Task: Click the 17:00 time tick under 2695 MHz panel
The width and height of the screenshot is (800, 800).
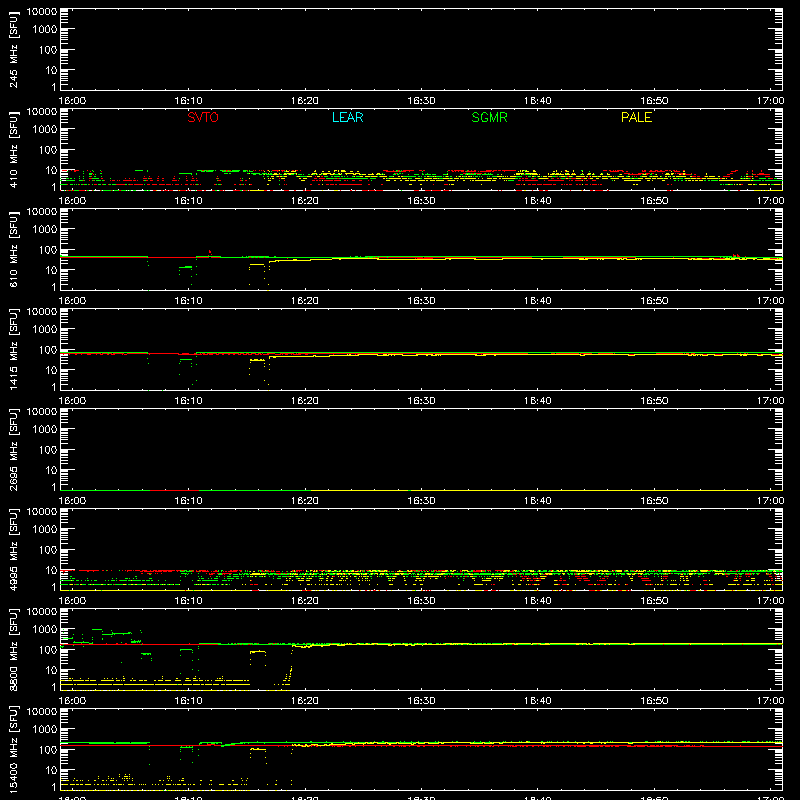Action: (770, 501)
